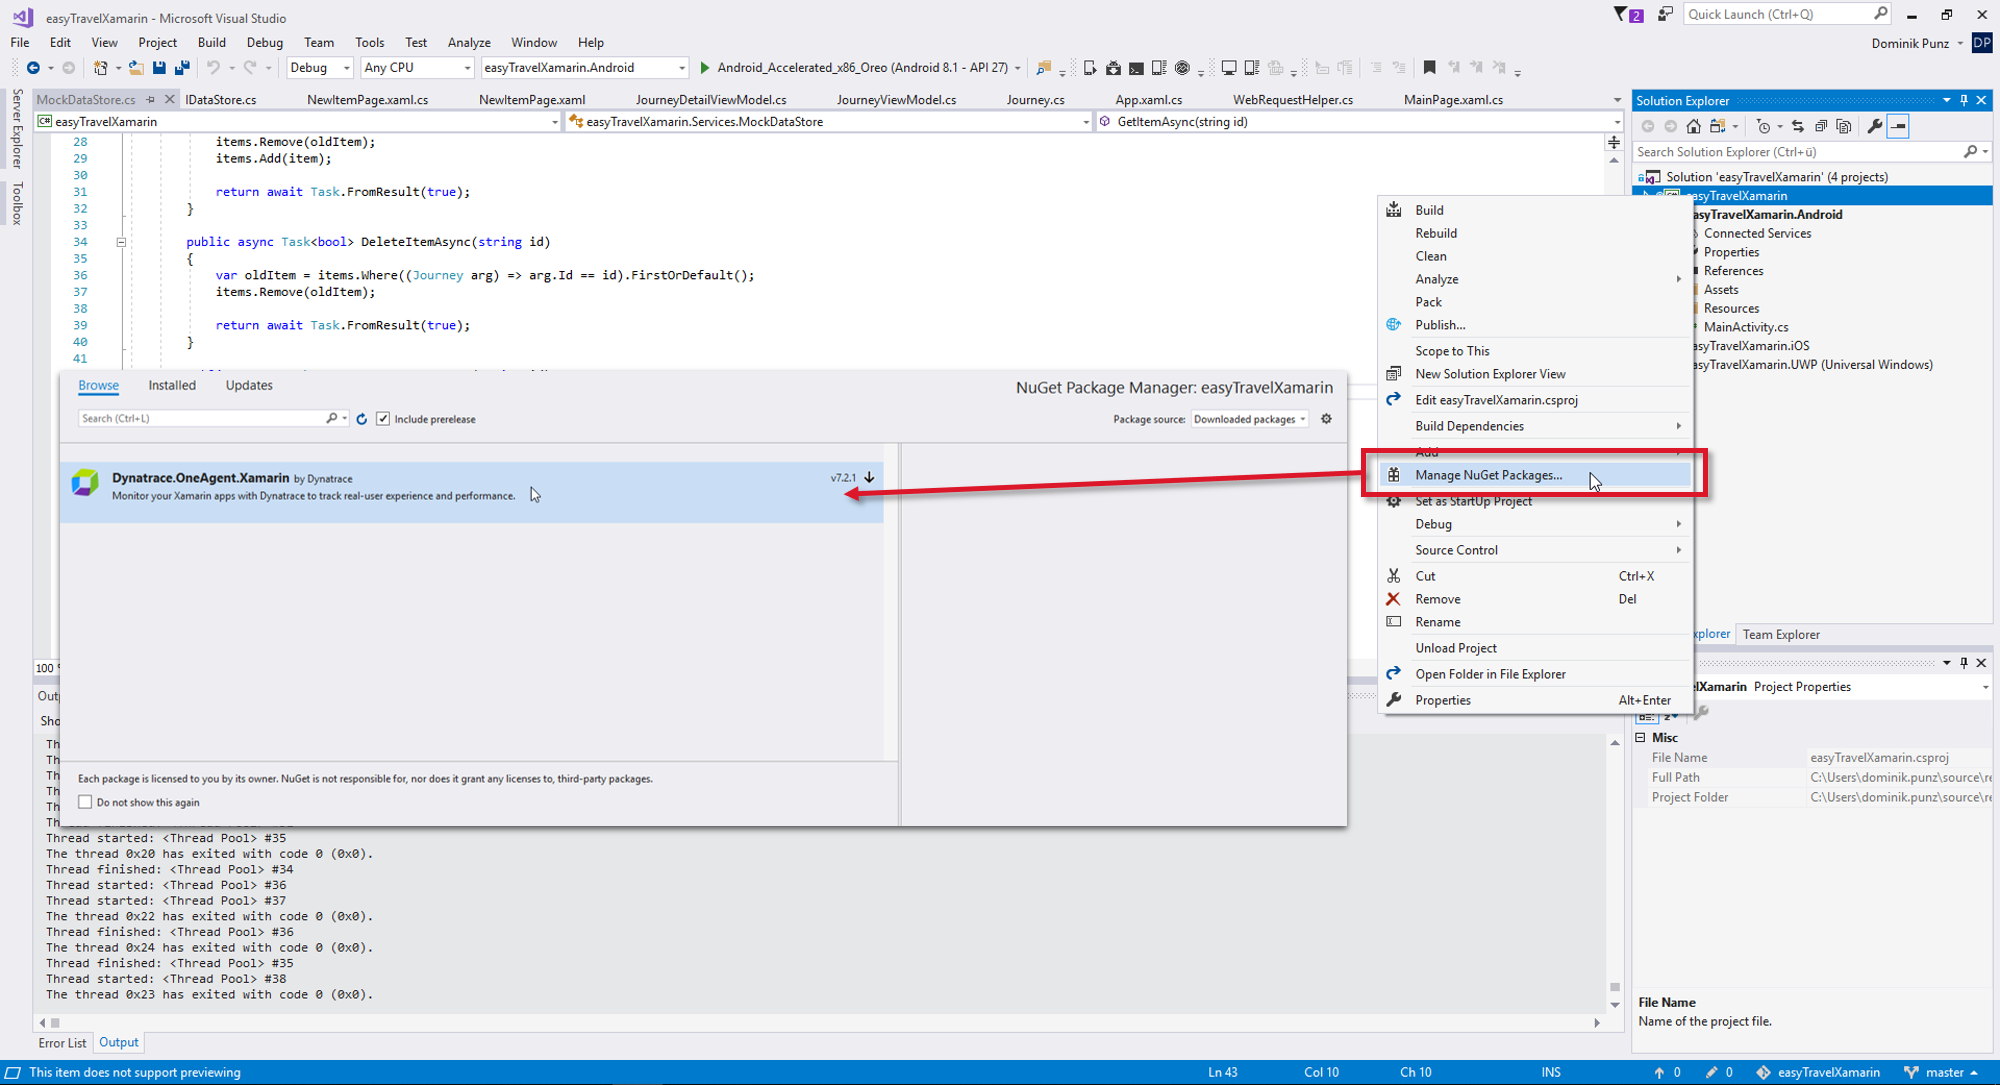Select Manage NuGet Packages context entry
This screenshot has width=2000, height=1085.
click(x=1535, y=475)
